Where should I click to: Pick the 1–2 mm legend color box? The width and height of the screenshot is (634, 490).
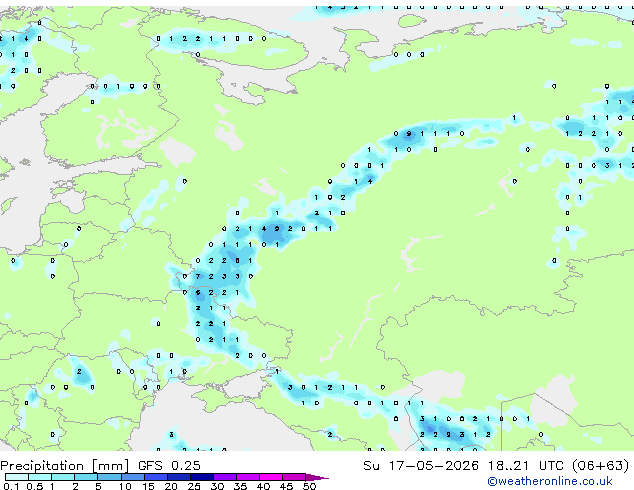click(x=63, y=477)
